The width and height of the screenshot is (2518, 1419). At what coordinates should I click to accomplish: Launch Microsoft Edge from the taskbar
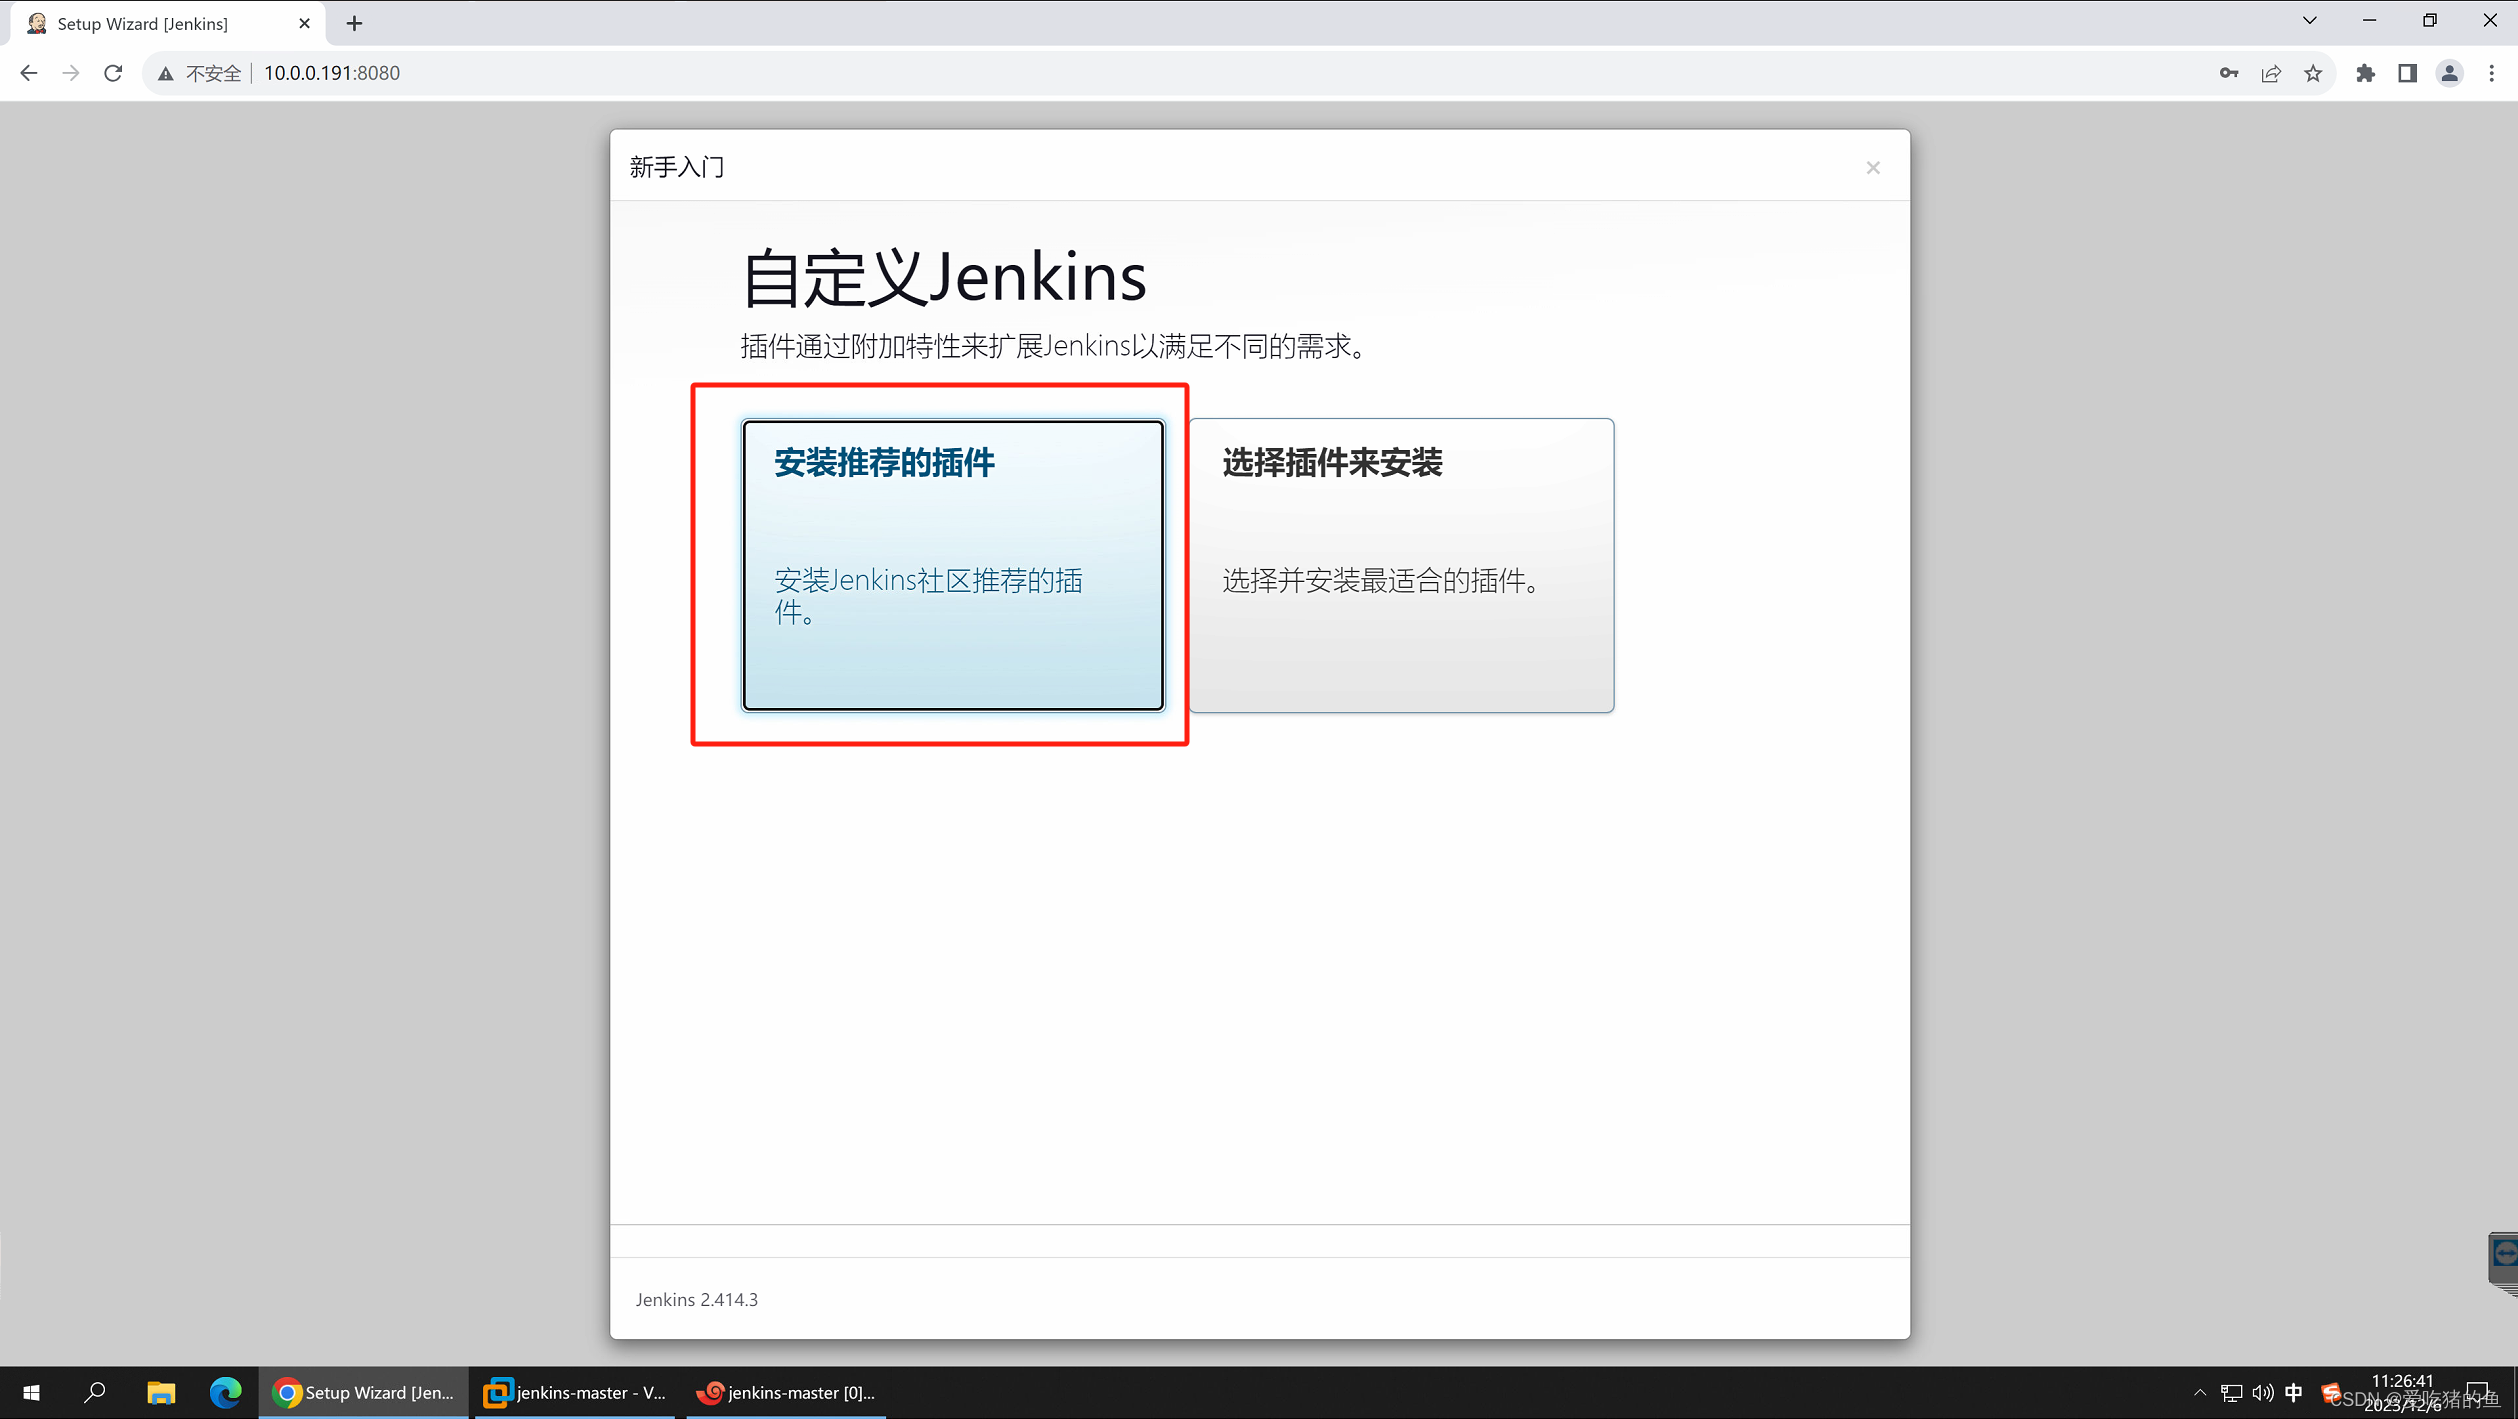click(226, 1392)
